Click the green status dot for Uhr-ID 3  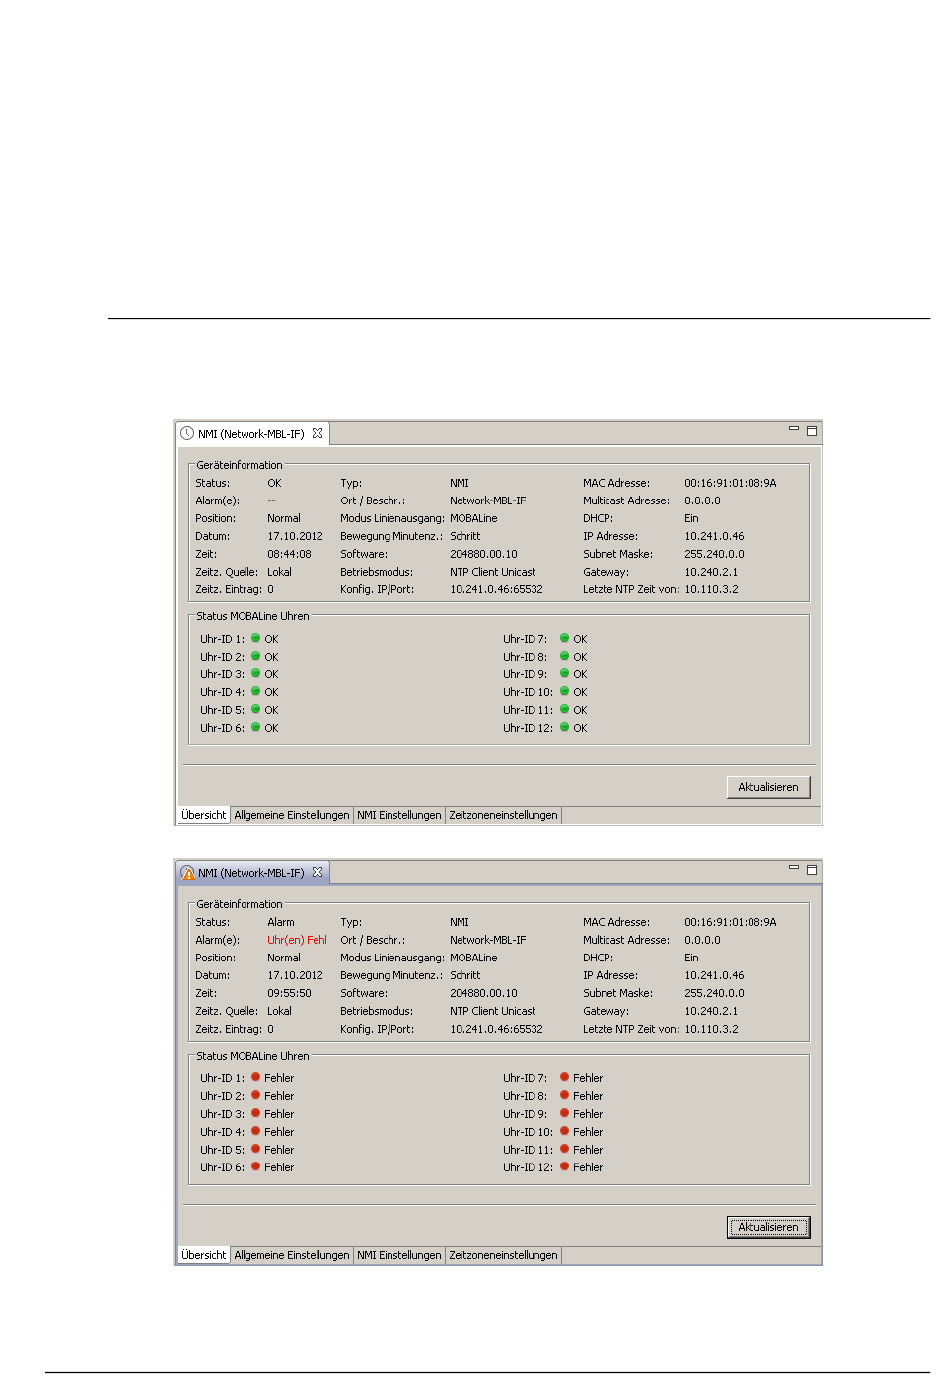[256, 673]
